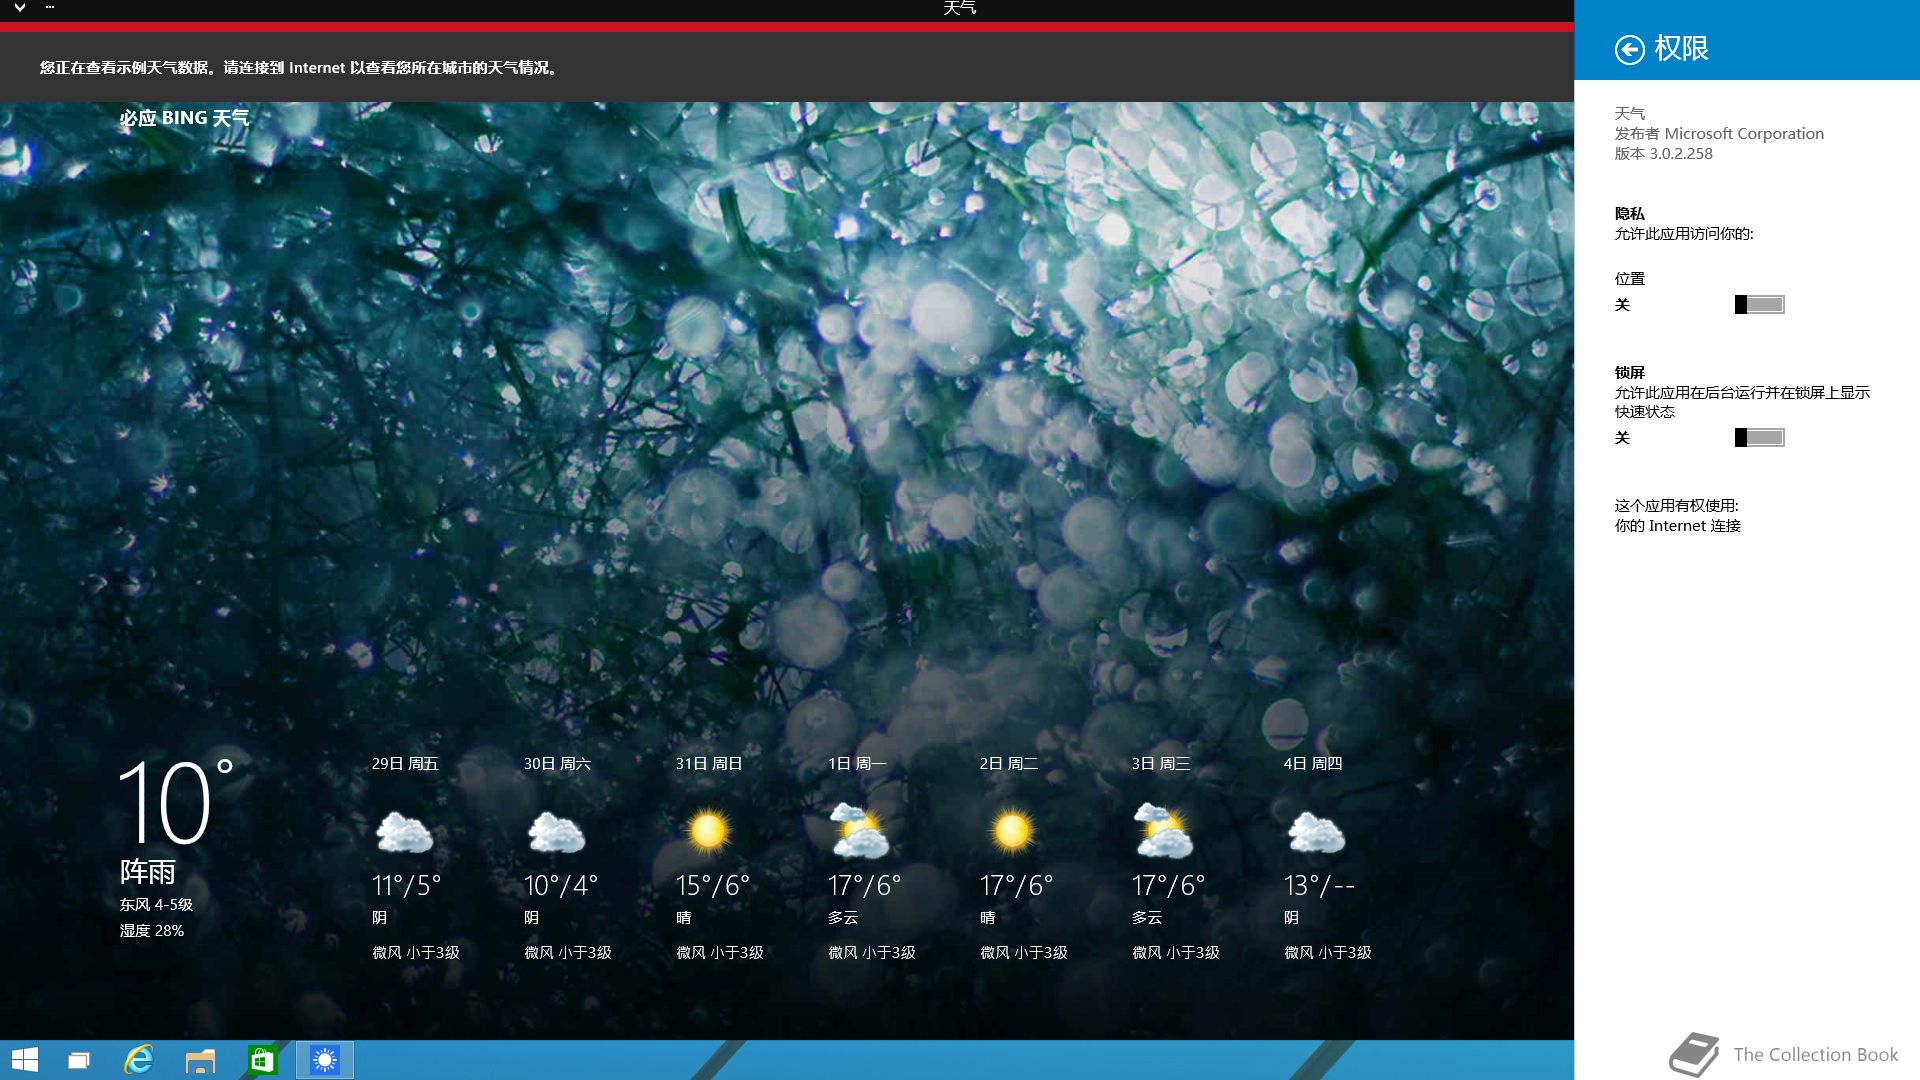
Task: Click the 10°/4° temperature reading
Action: click(561, 886)
